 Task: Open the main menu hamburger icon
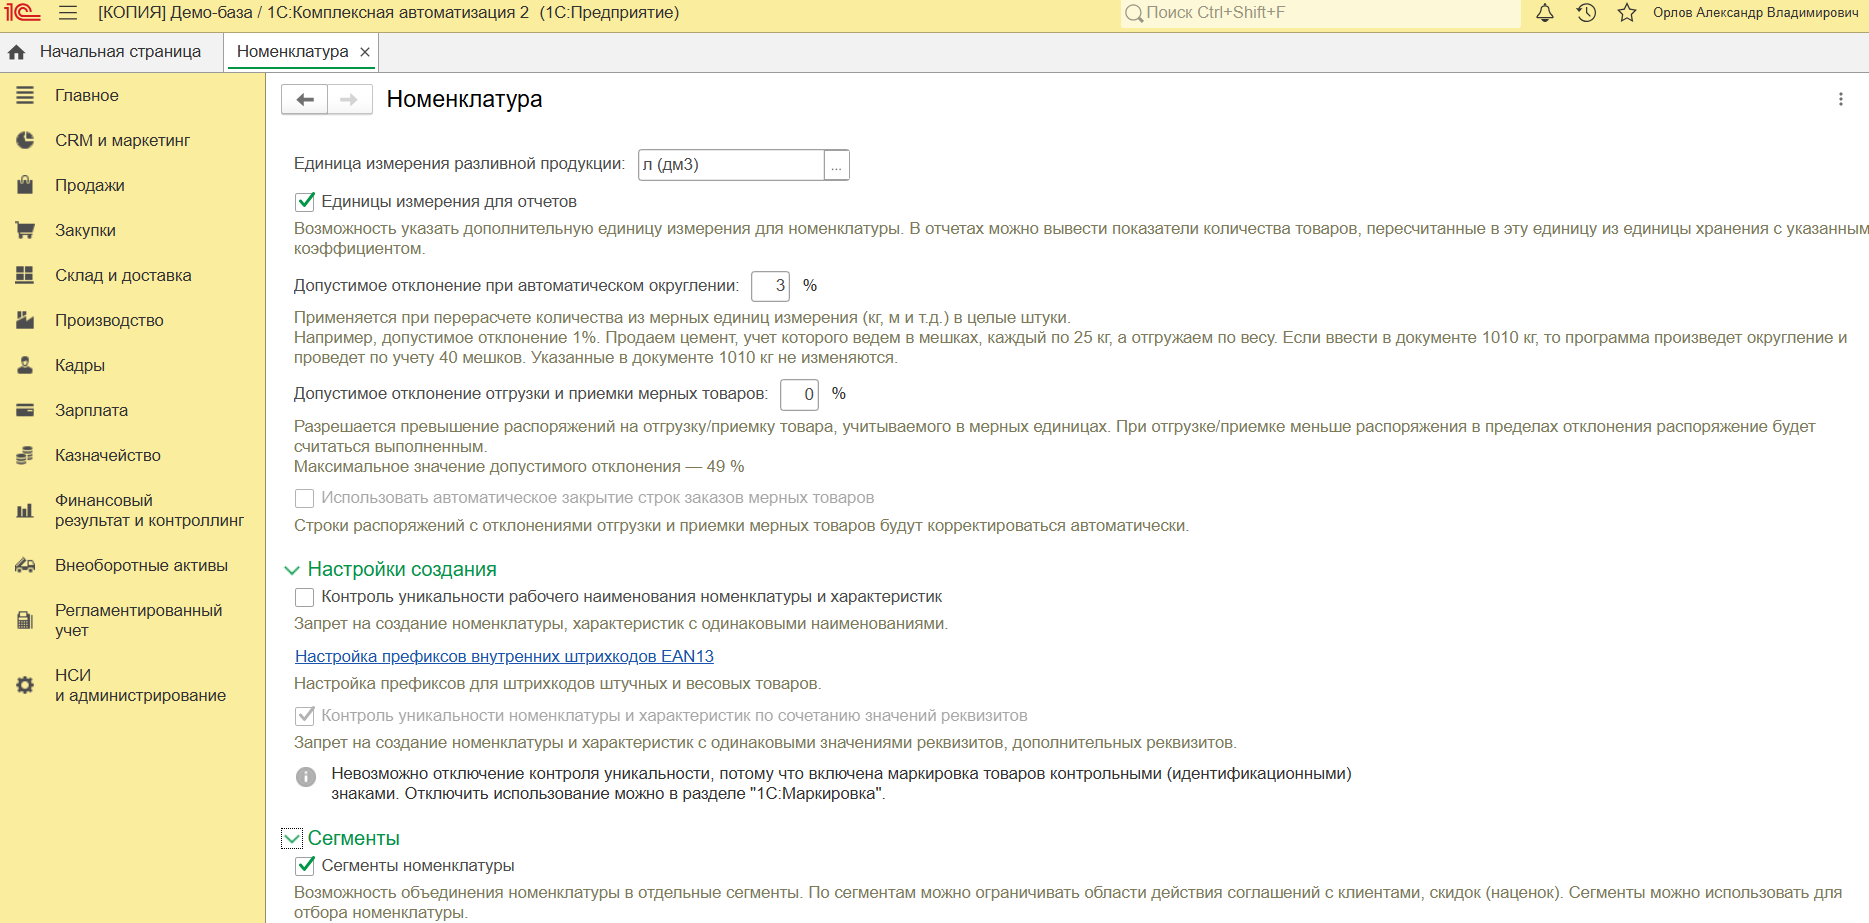[68, 13]
